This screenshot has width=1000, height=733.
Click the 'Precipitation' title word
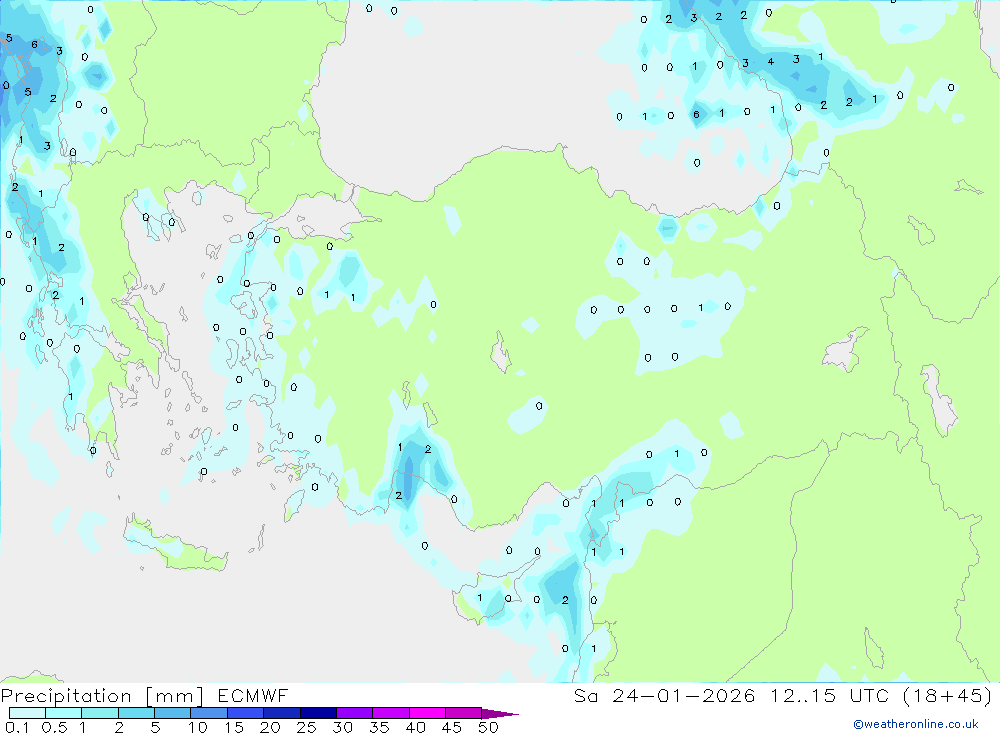coord(66,696)
